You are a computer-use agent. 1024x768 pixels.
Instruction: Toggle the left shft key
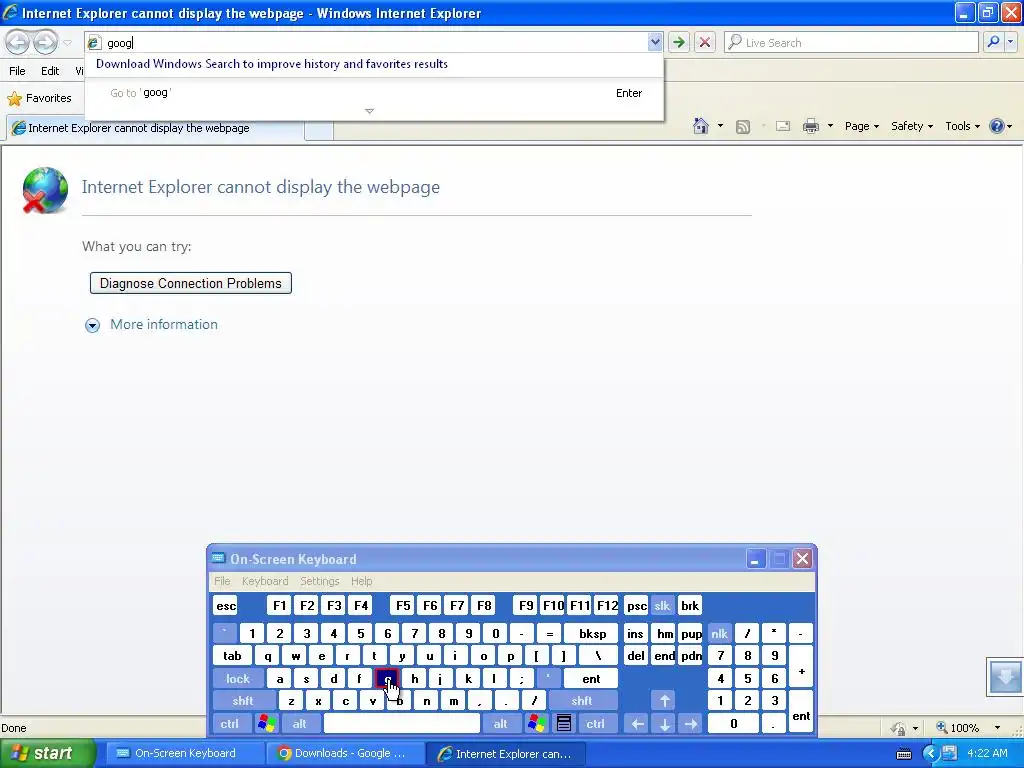(242, 701)
